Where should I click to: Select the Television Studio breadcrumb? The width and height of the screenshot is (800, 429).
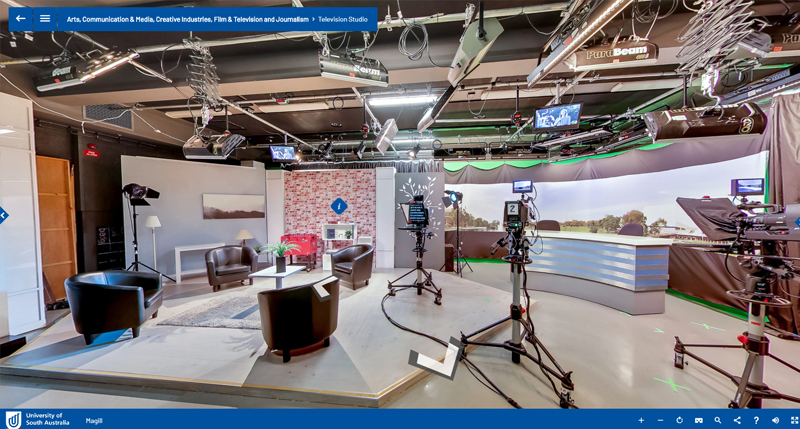343,19
